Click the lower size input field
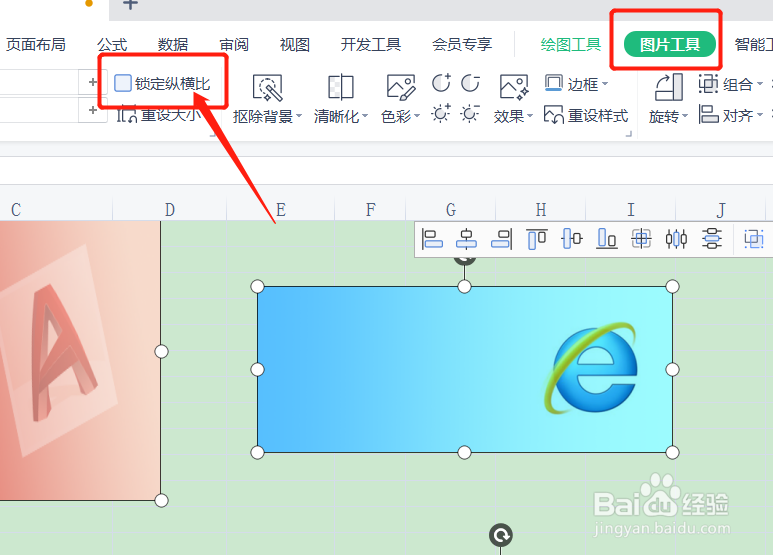Screen dimensions: 773x555 tap(39, 110)
